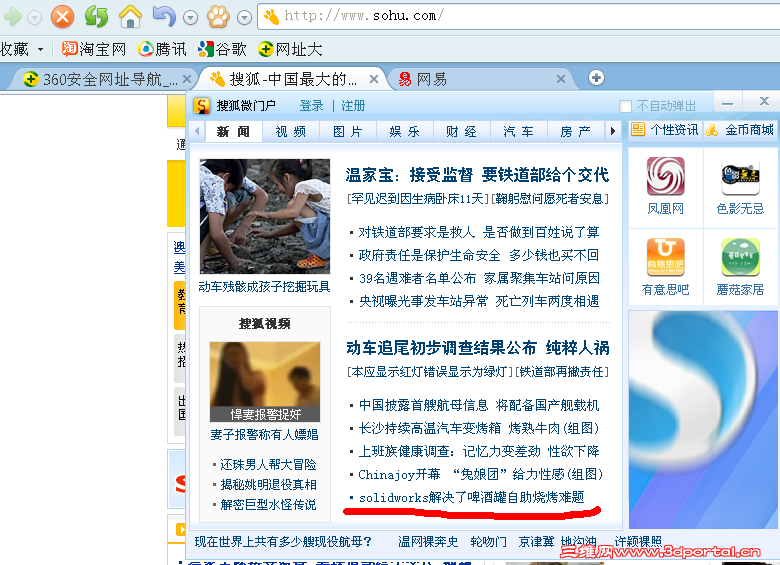Click the blue undo arrow icon
The width and height of the screenshot is (780, 565).
point(164,16)
